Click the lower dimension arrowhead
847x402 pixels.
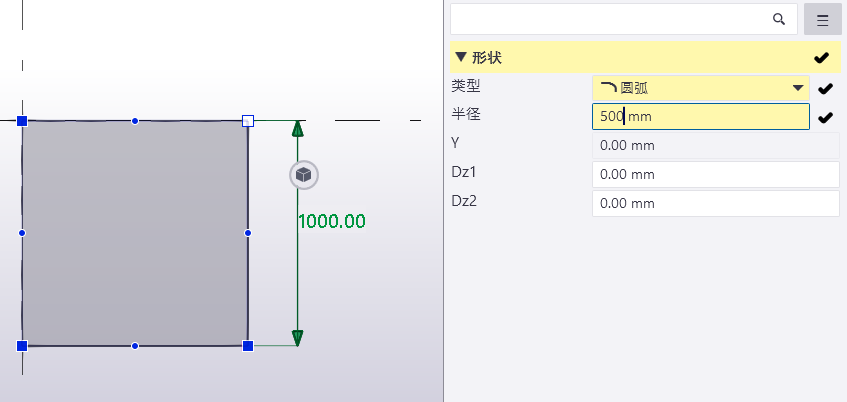point(298,338)
